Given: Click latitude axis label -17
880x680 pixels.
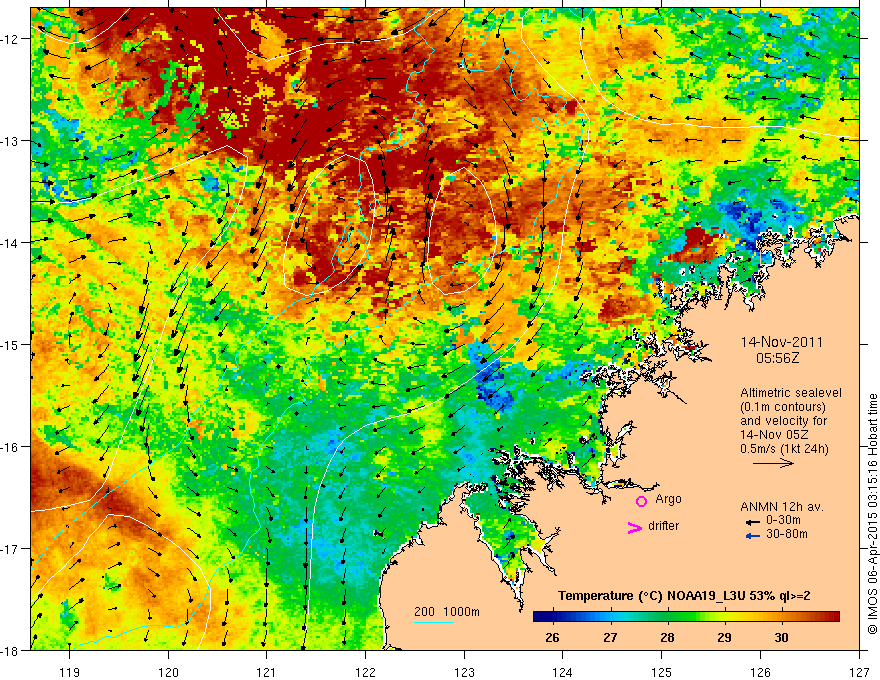Looking at the screenshot, I should [11, 548].
